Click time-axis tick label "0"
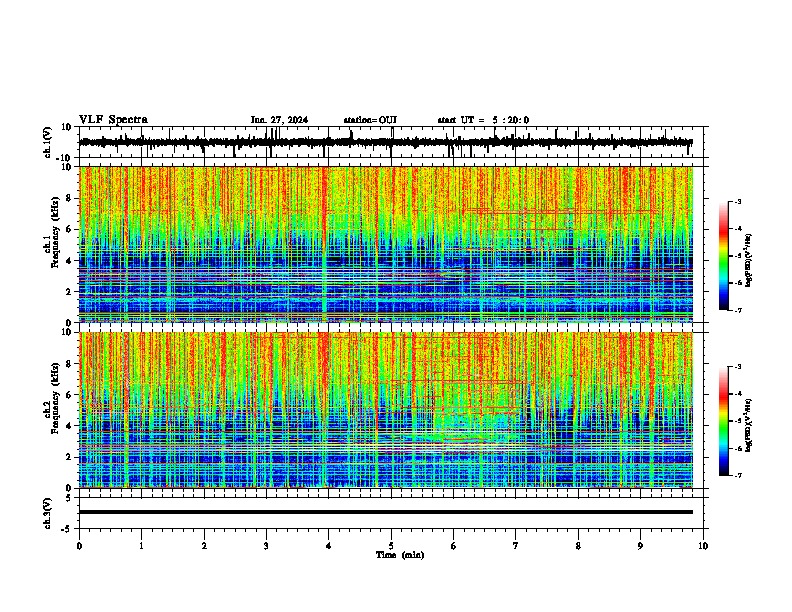The height and width of the screenshot is (612, 792). [79, 546]
